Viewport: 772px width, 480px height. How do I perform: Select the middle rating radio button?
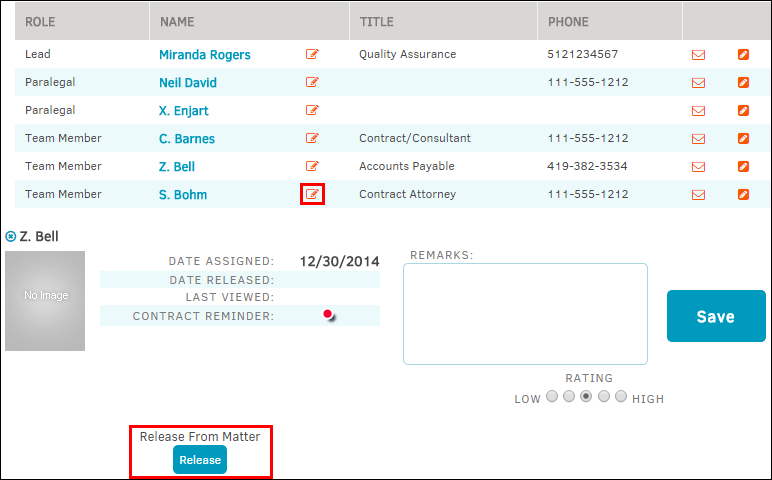coord(586,396)
